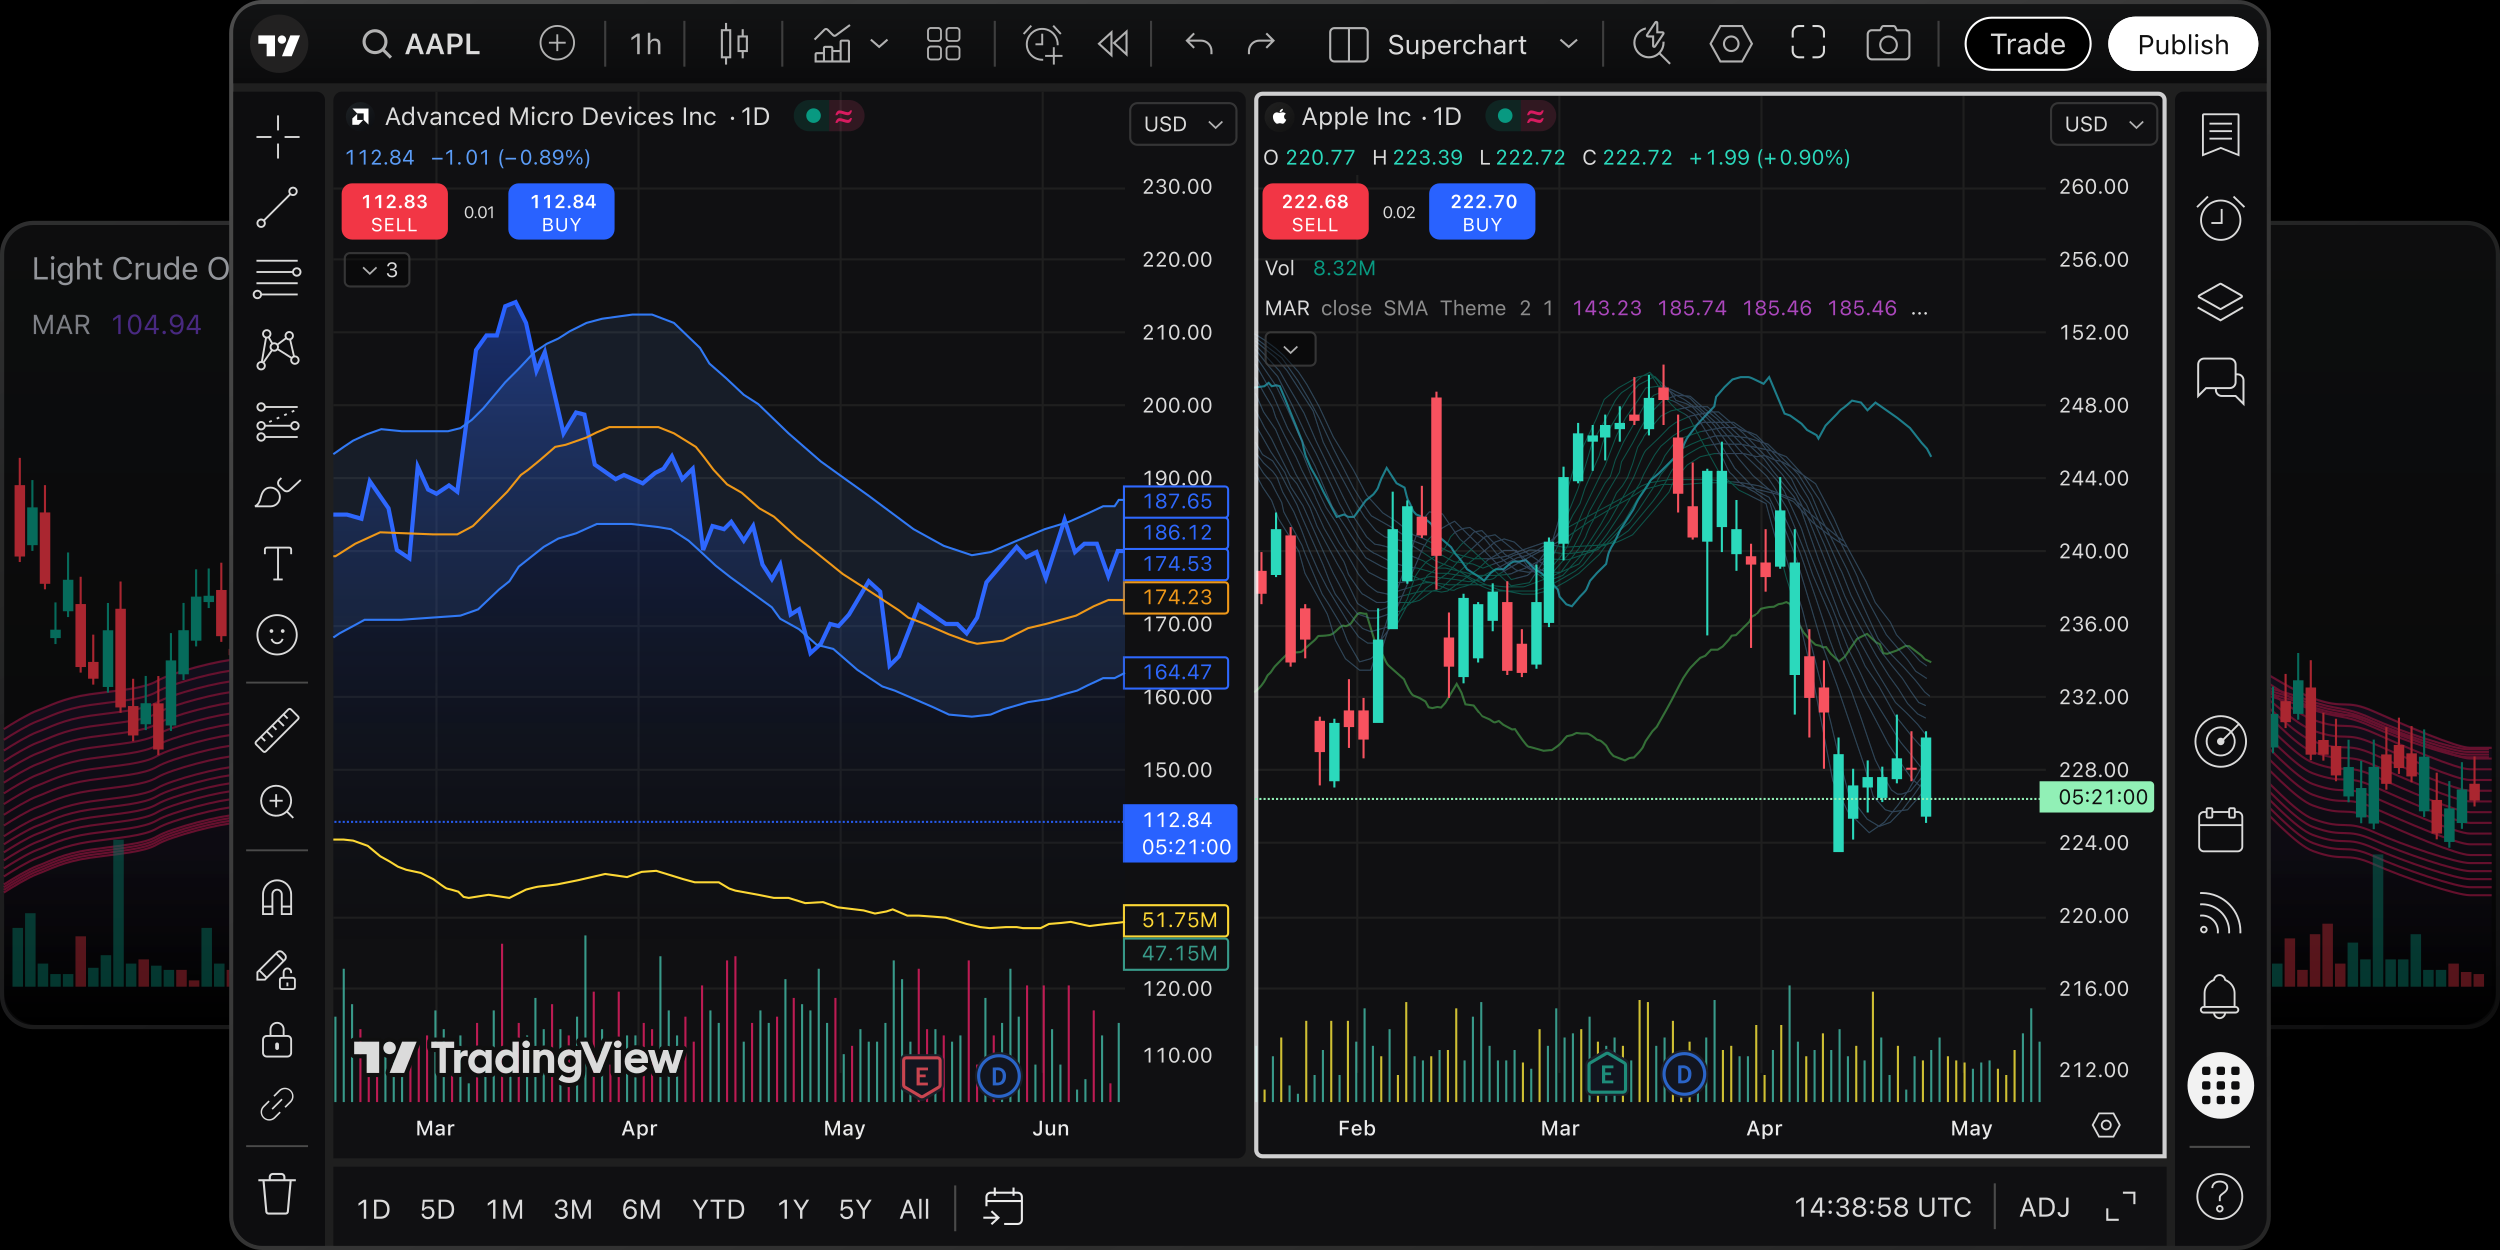
Task: Expand the collapsed 3 indicators legend
Action: coord(378,270)
